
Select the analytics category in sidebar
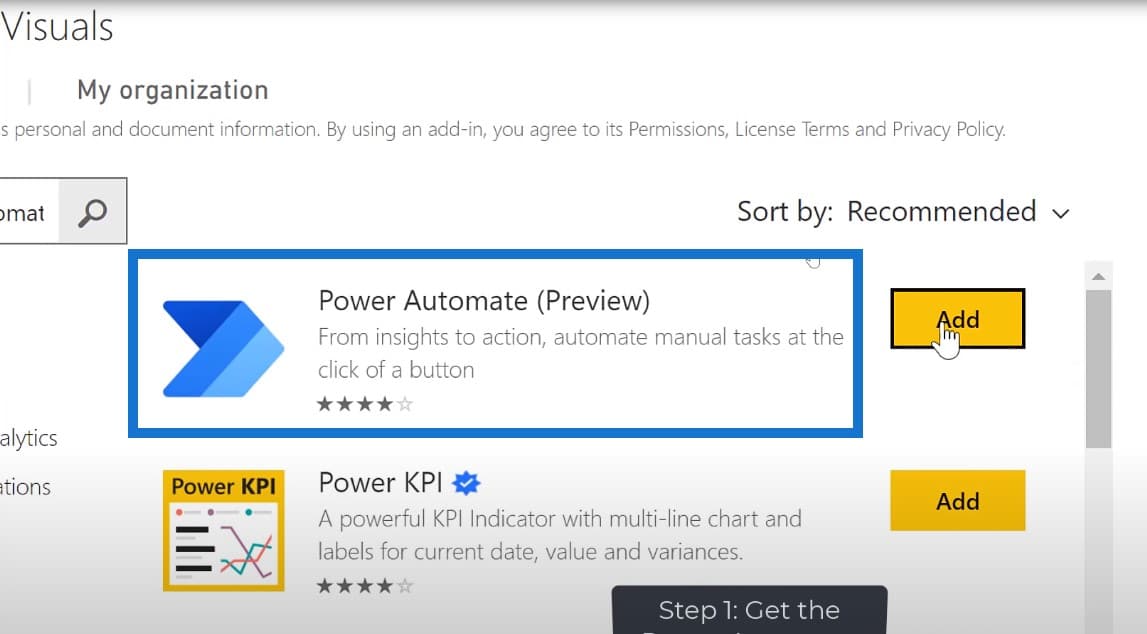point(29,438)
